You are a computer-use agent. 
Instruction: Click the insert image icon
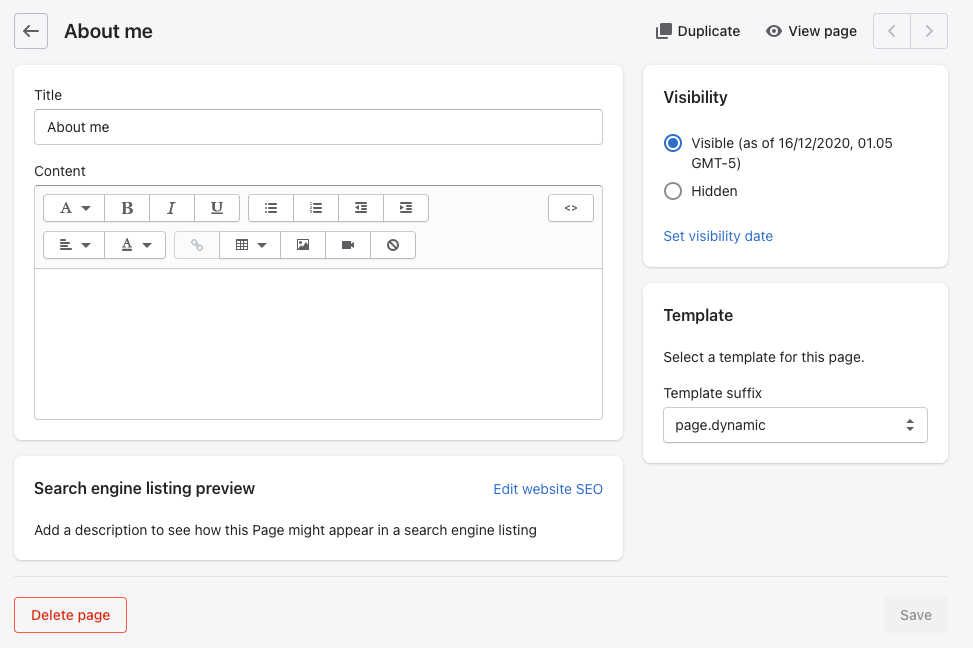click(x=303, y=245)
